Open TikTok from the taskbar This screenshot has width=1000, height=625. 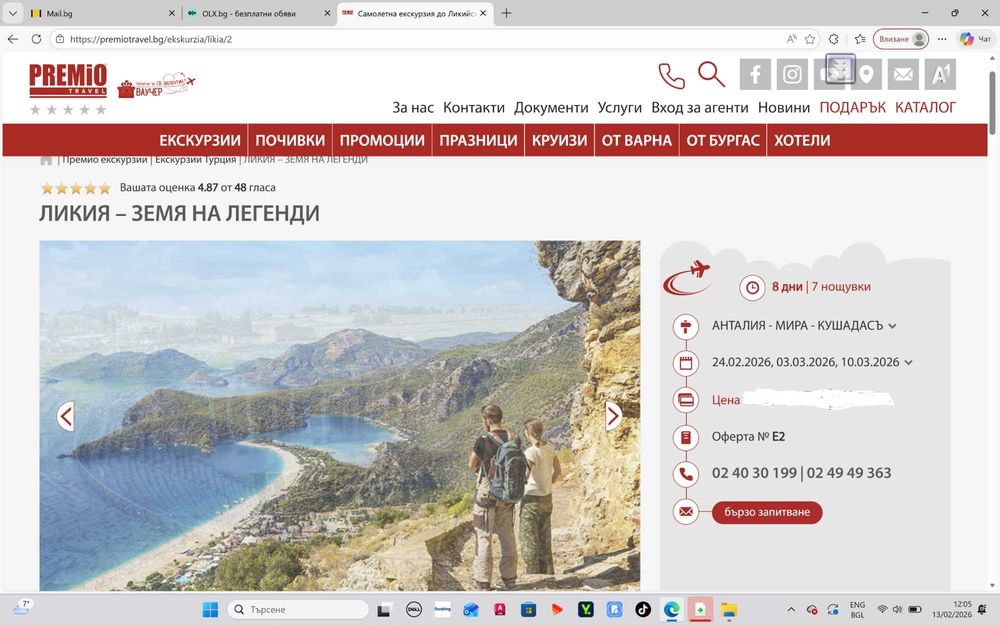tap(643, 610)
